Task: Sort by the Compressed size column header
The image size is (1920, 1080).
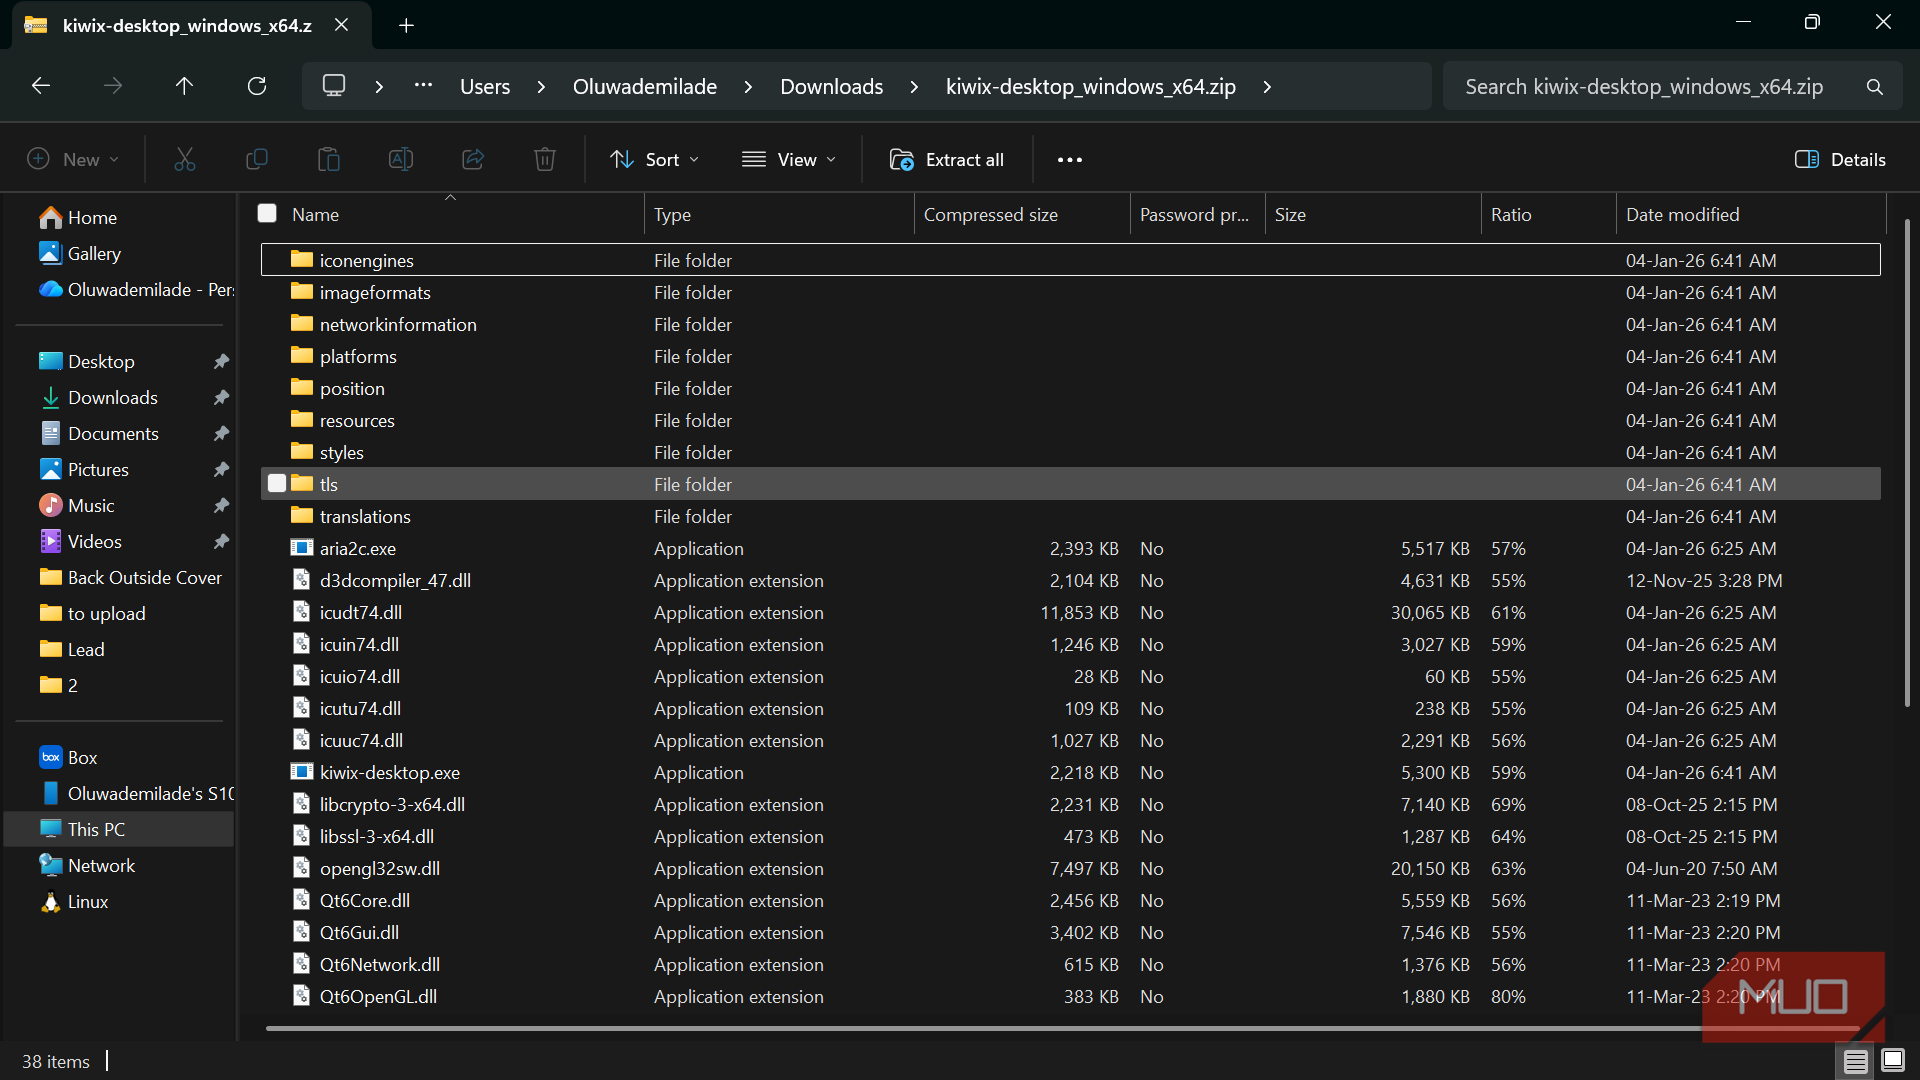Action: coord(1022,214)
